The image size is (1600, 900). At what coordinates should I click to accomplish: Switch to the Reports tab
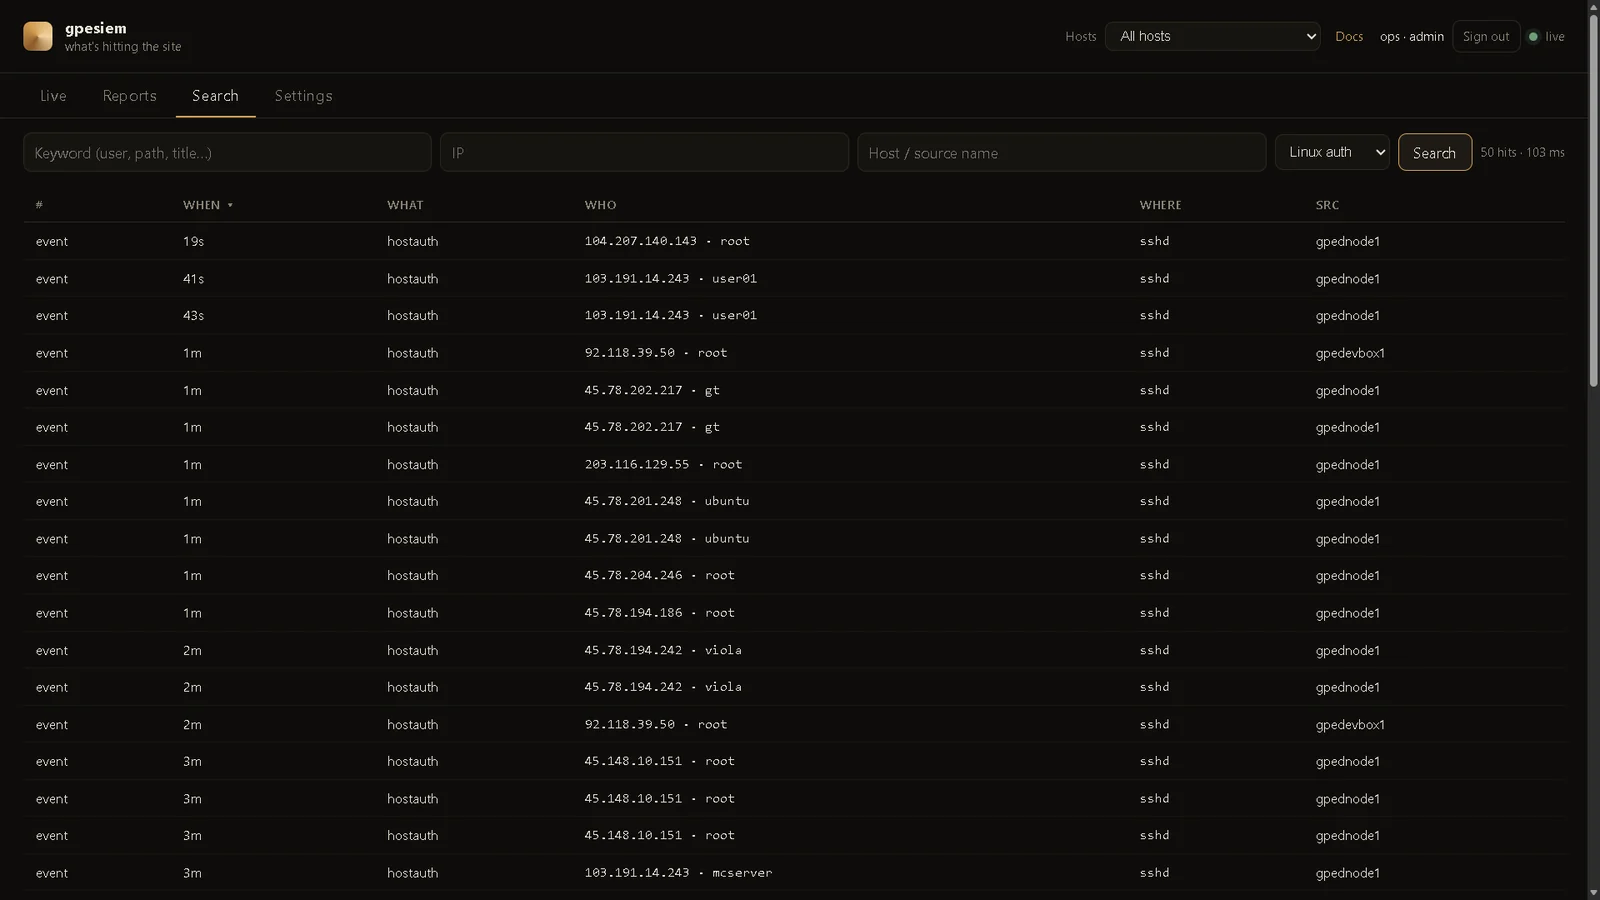(130, 96)
